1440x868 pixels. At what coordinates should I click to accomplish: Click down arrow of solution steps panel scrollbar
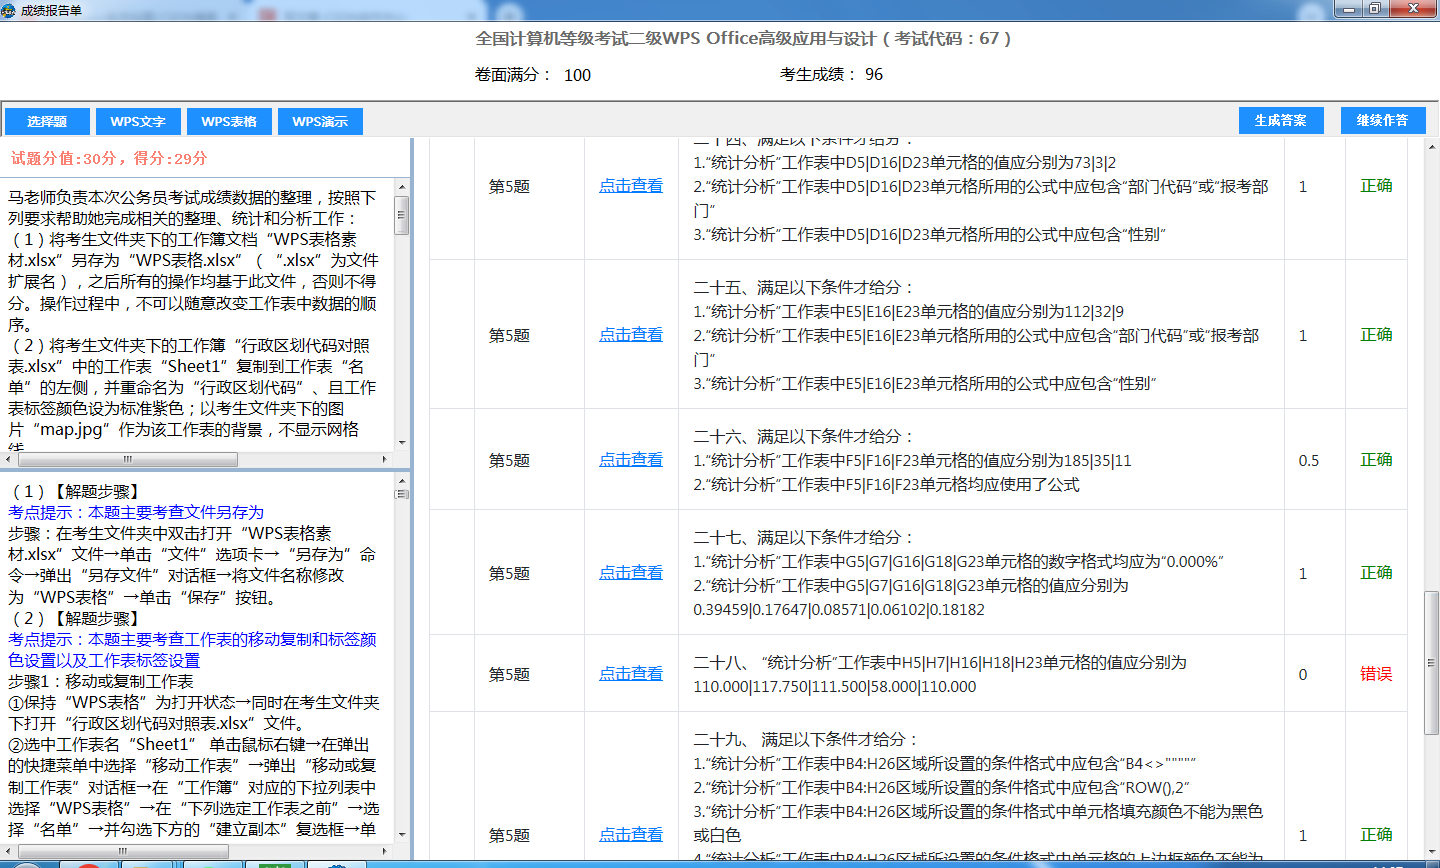click(402, 835)
